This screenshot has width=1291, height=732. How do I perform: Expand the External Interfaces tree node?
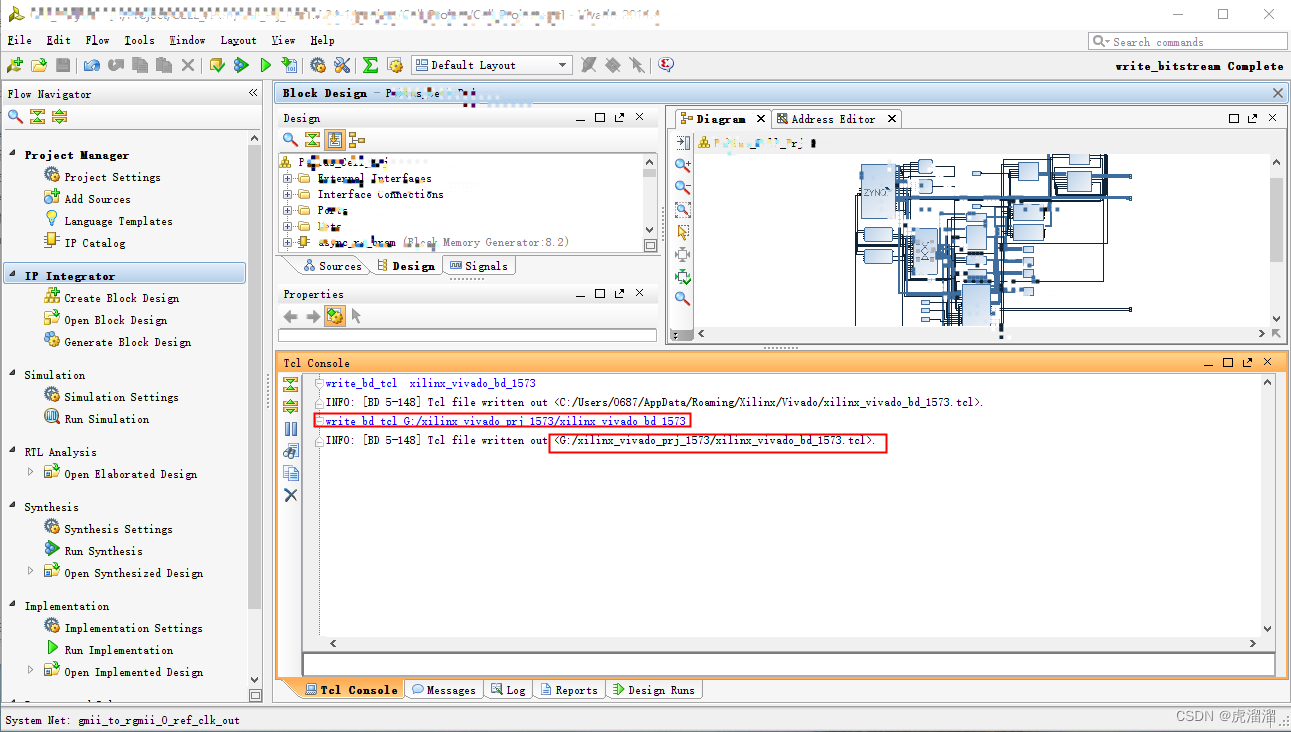(287, 178)
